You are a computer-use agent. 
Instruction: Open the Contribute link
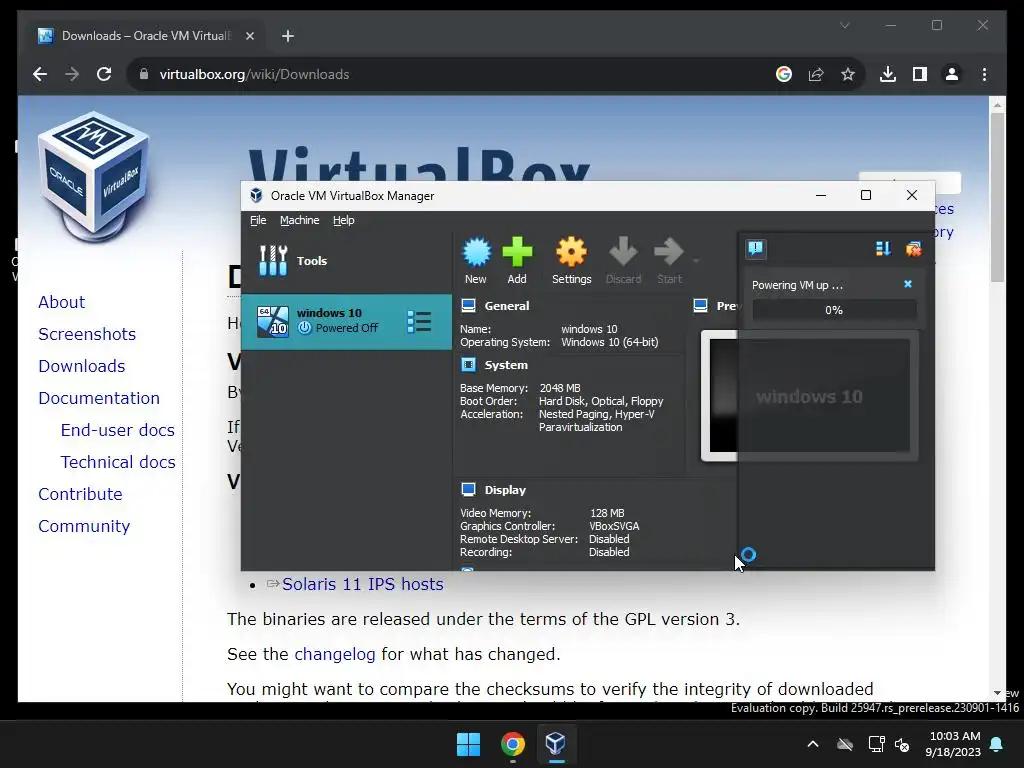pyautogui.click(x=80, y=494)
